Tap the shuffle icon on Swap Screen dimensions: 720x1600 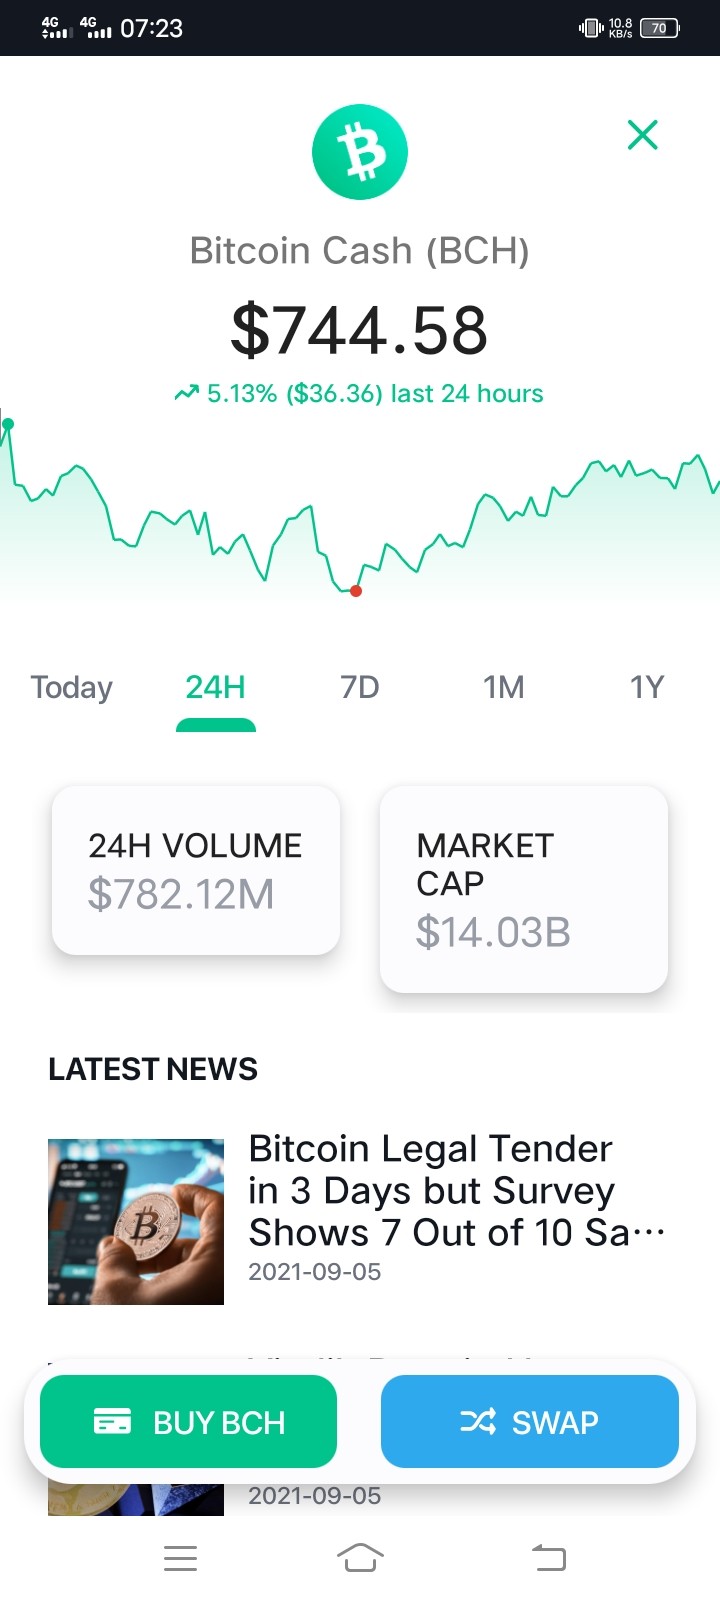coord(478,1421)
